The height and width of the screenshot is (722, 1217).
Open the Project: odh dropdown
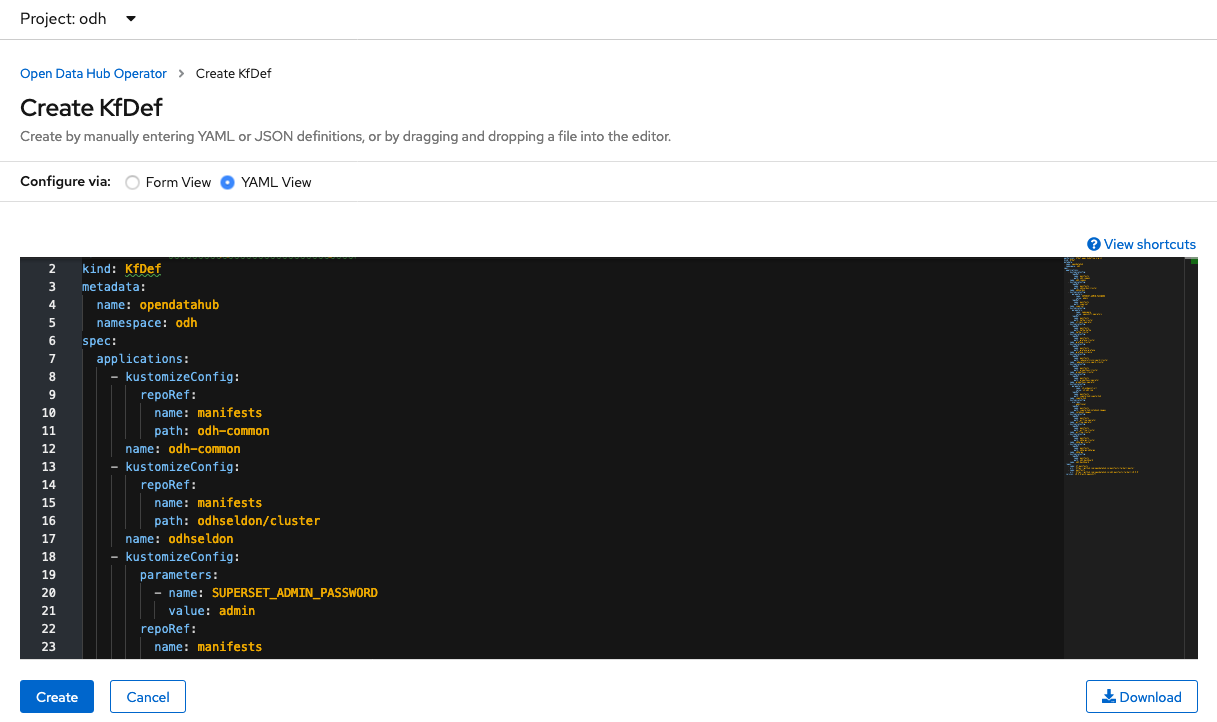[x=78, y=19]
